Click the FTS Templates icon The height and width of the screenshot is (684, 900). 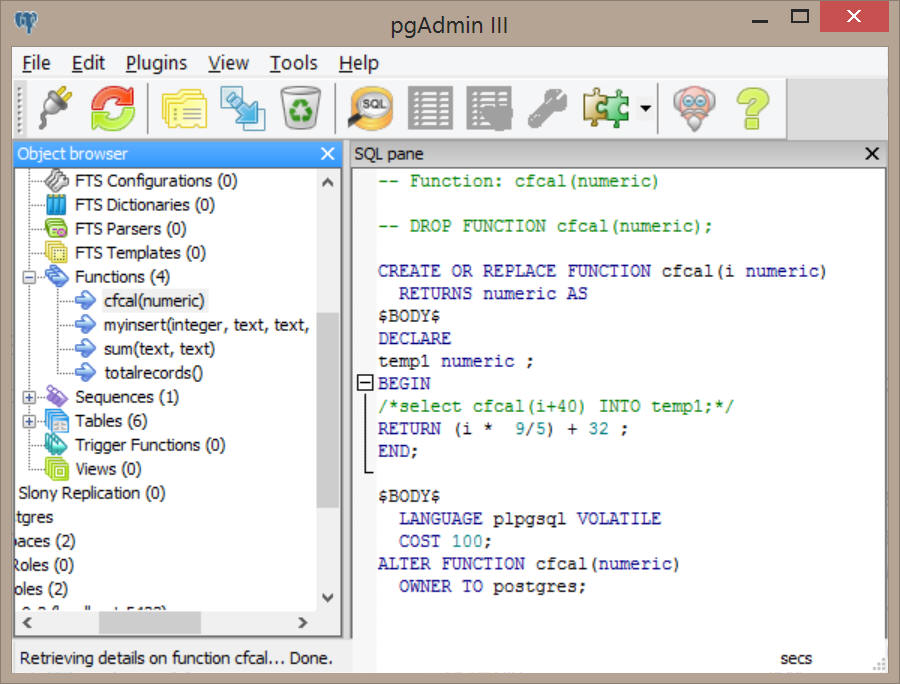pyautogui.click(x=56, y=253)
